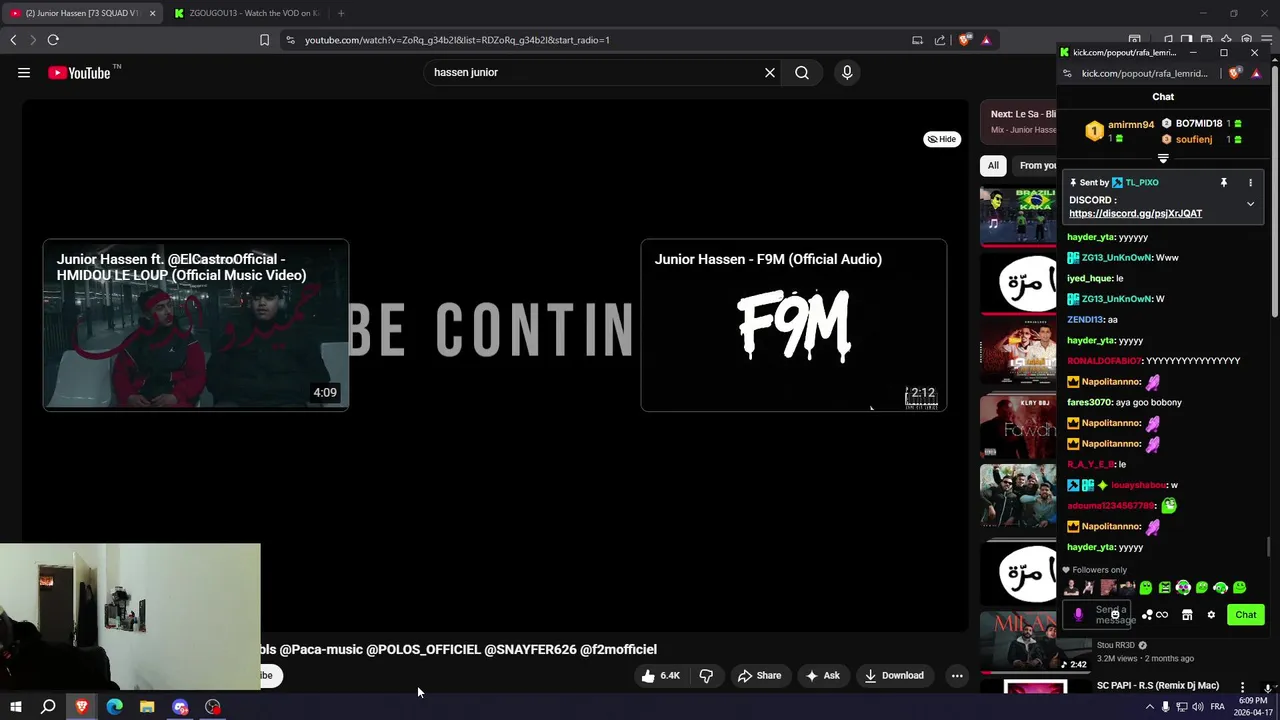Open the Kick chat shop icon

1187,615
